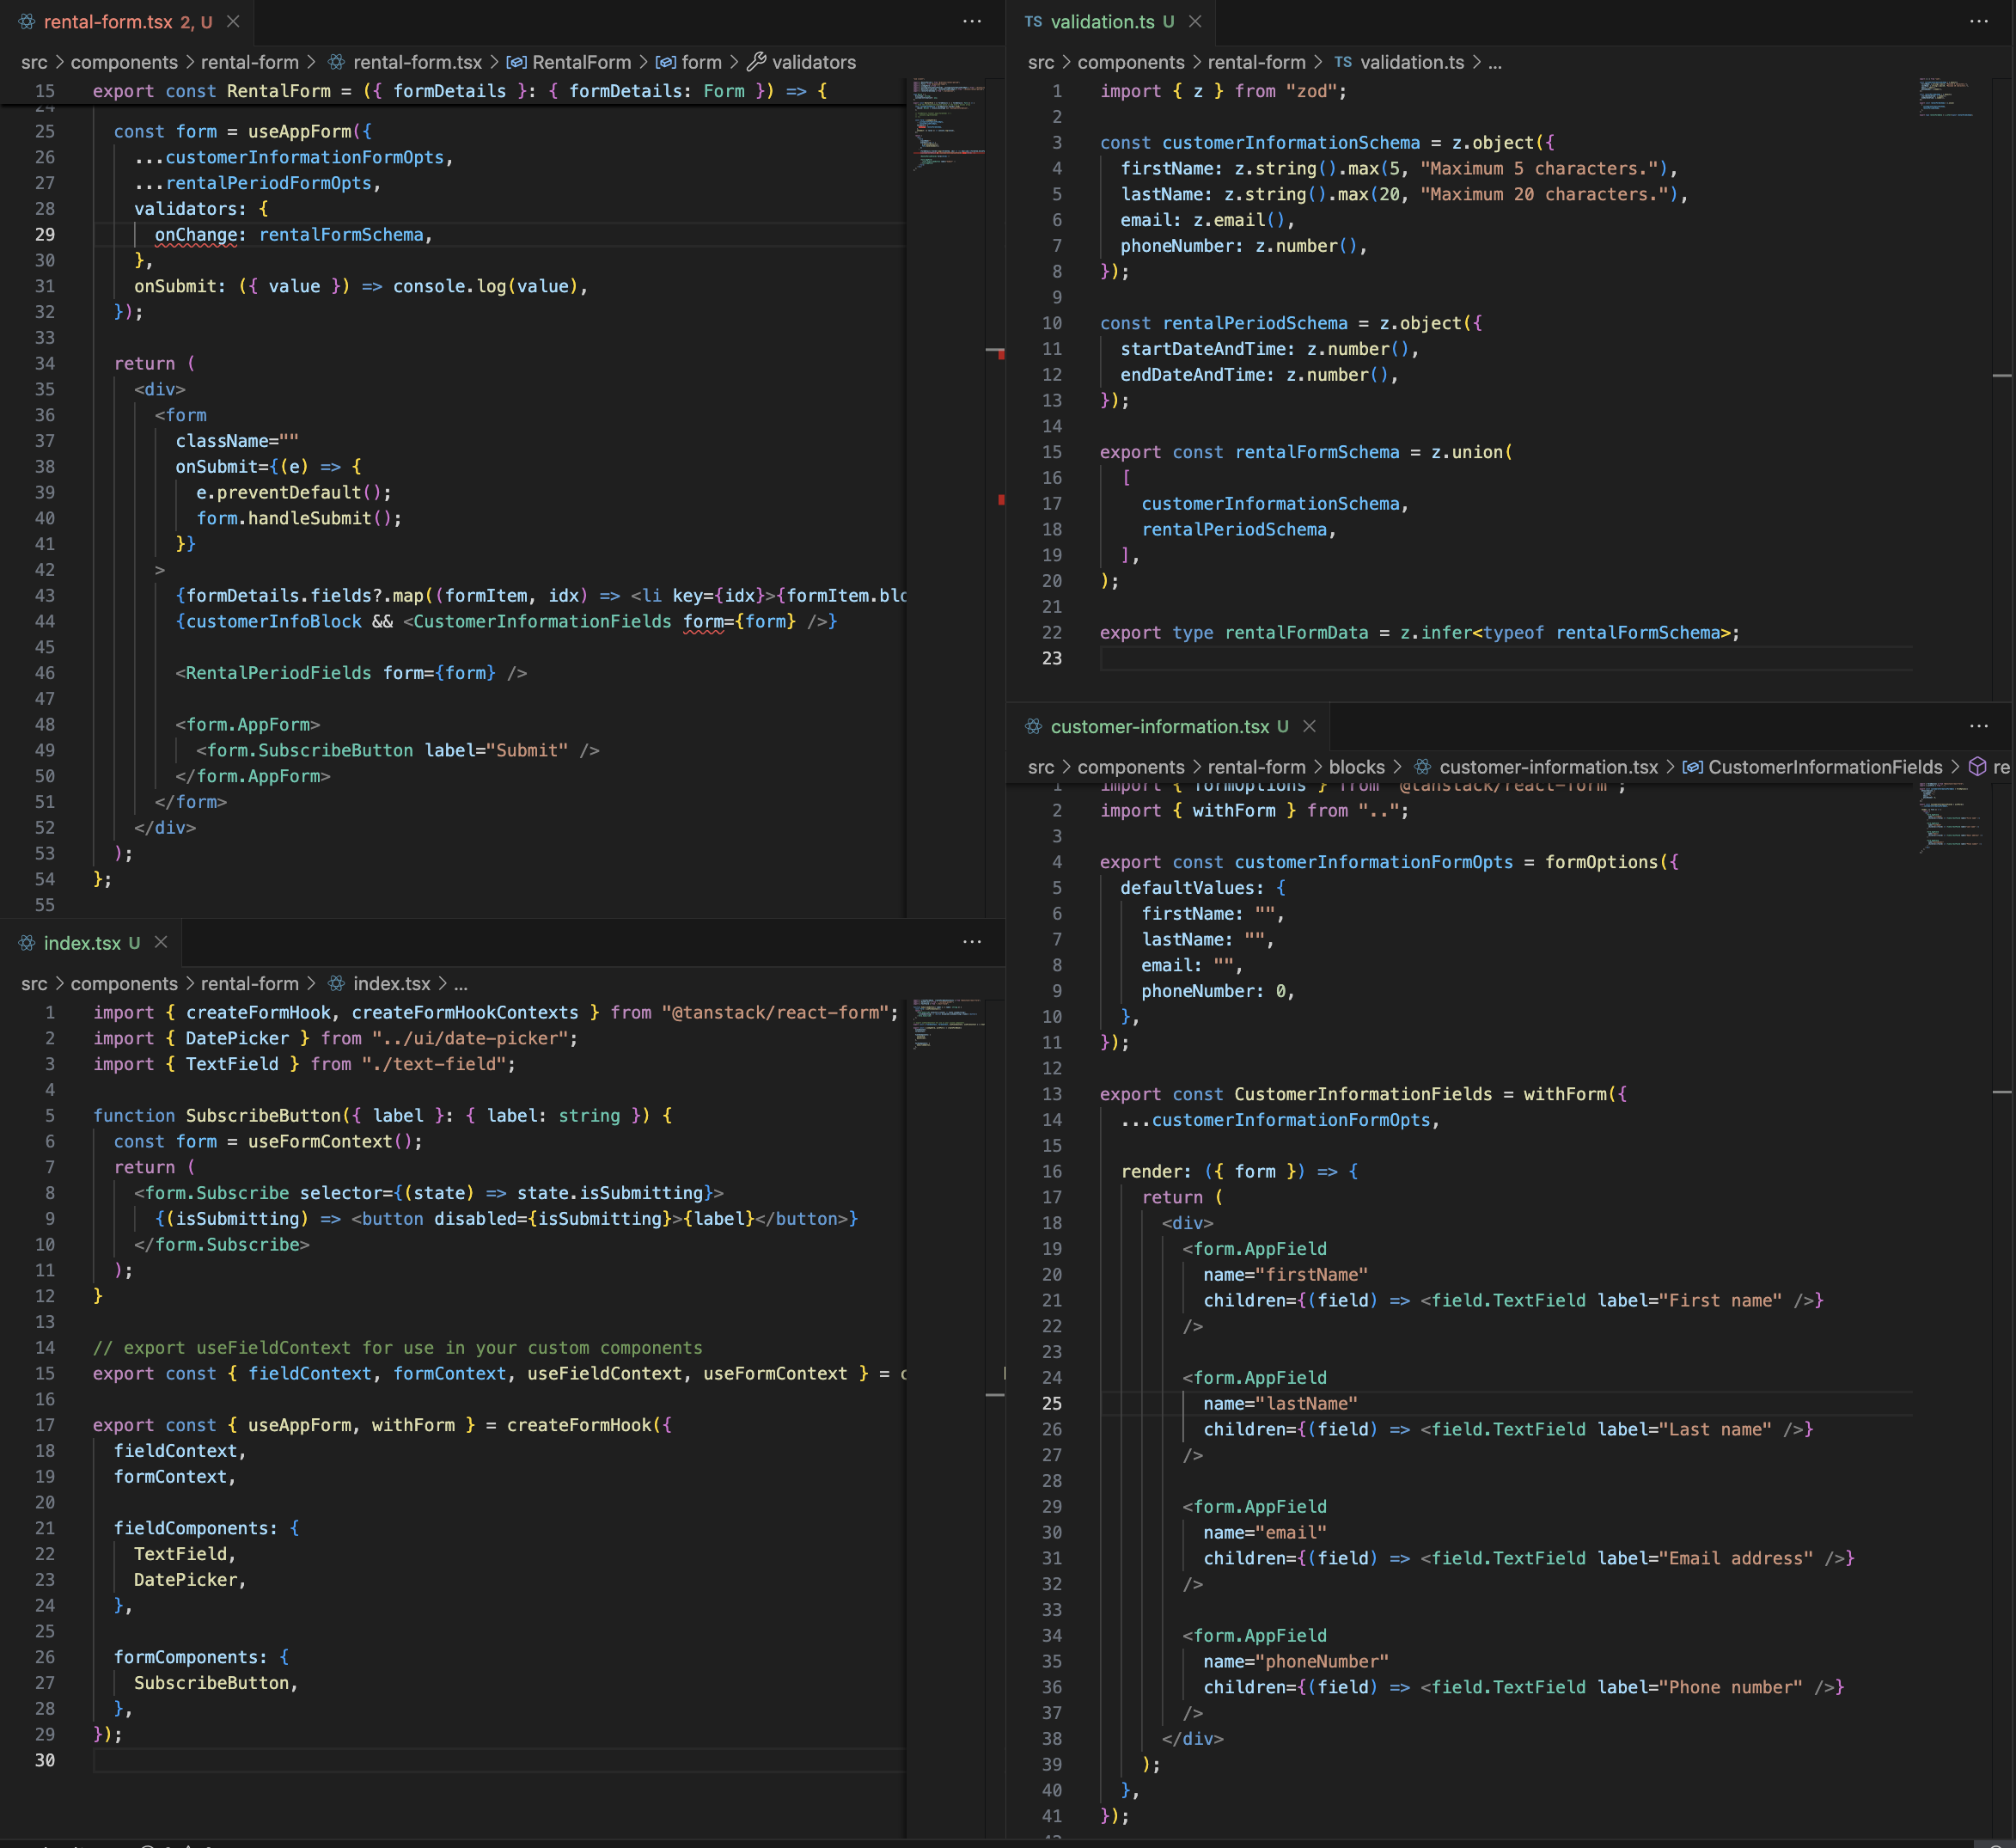Click line number 29 in rental-form.tsx gutter
2016x1848 pixels.
45,235
